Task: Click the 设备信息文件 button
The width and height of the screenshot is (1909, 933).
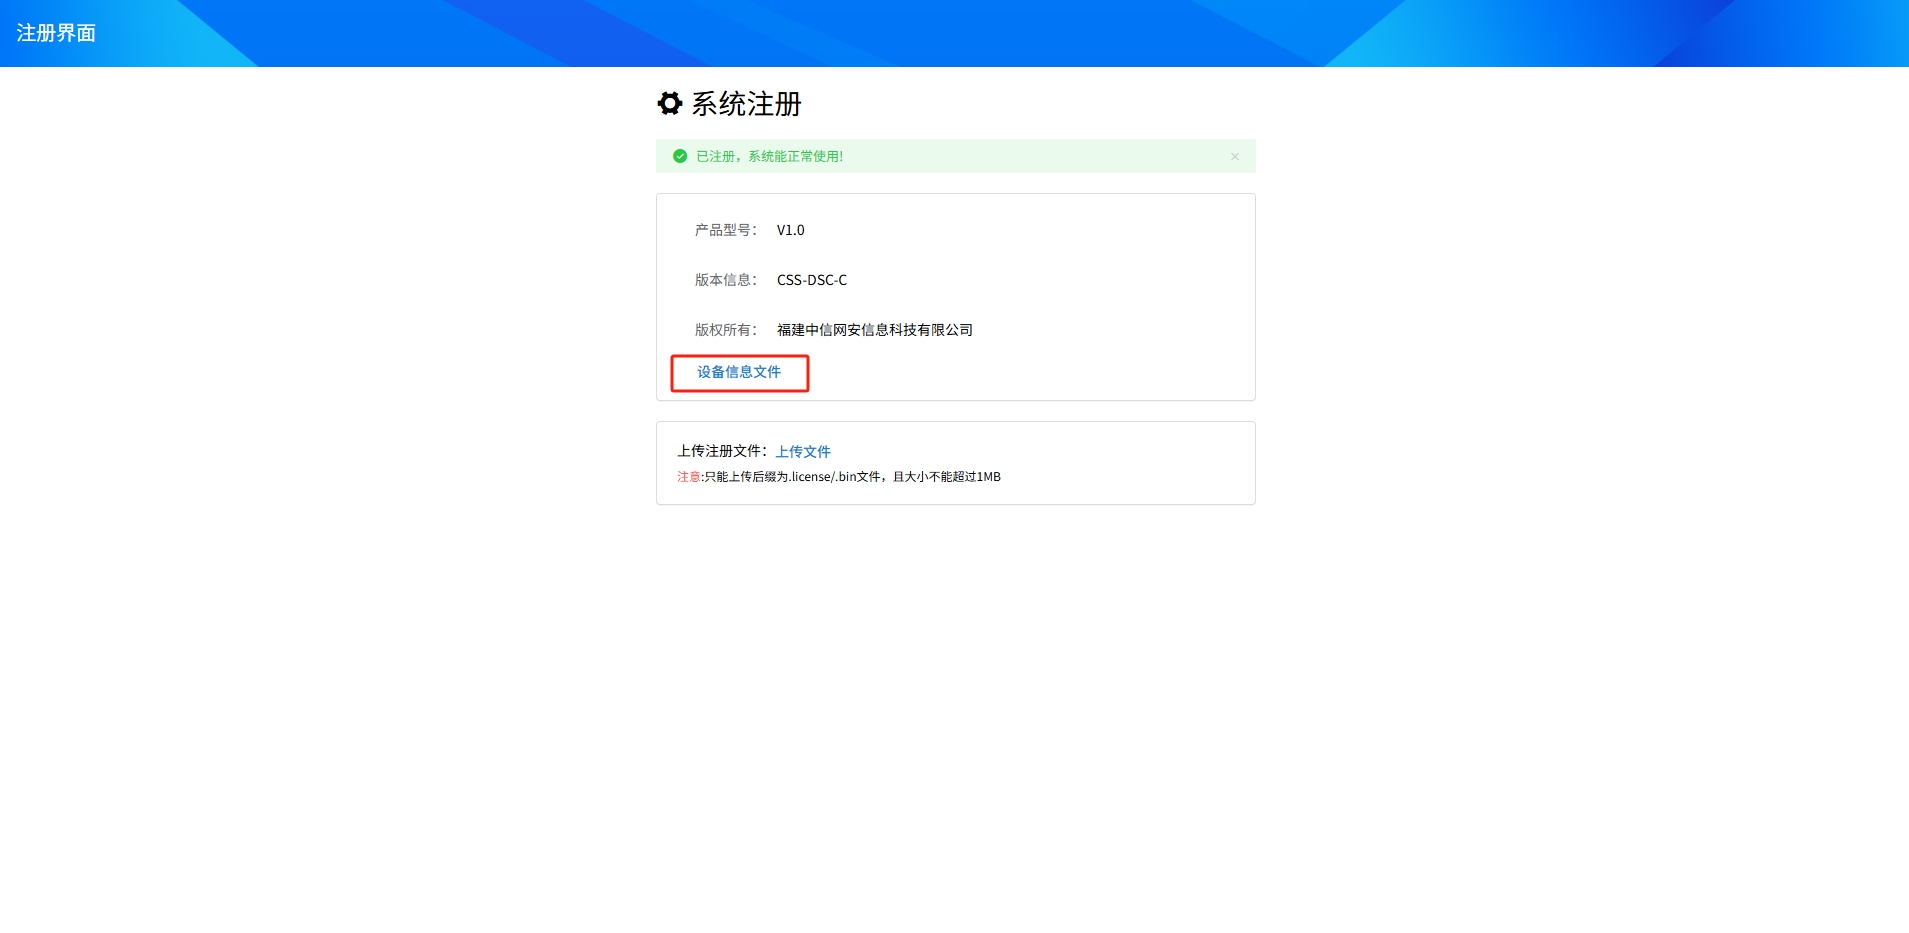Action: (739, 371)
